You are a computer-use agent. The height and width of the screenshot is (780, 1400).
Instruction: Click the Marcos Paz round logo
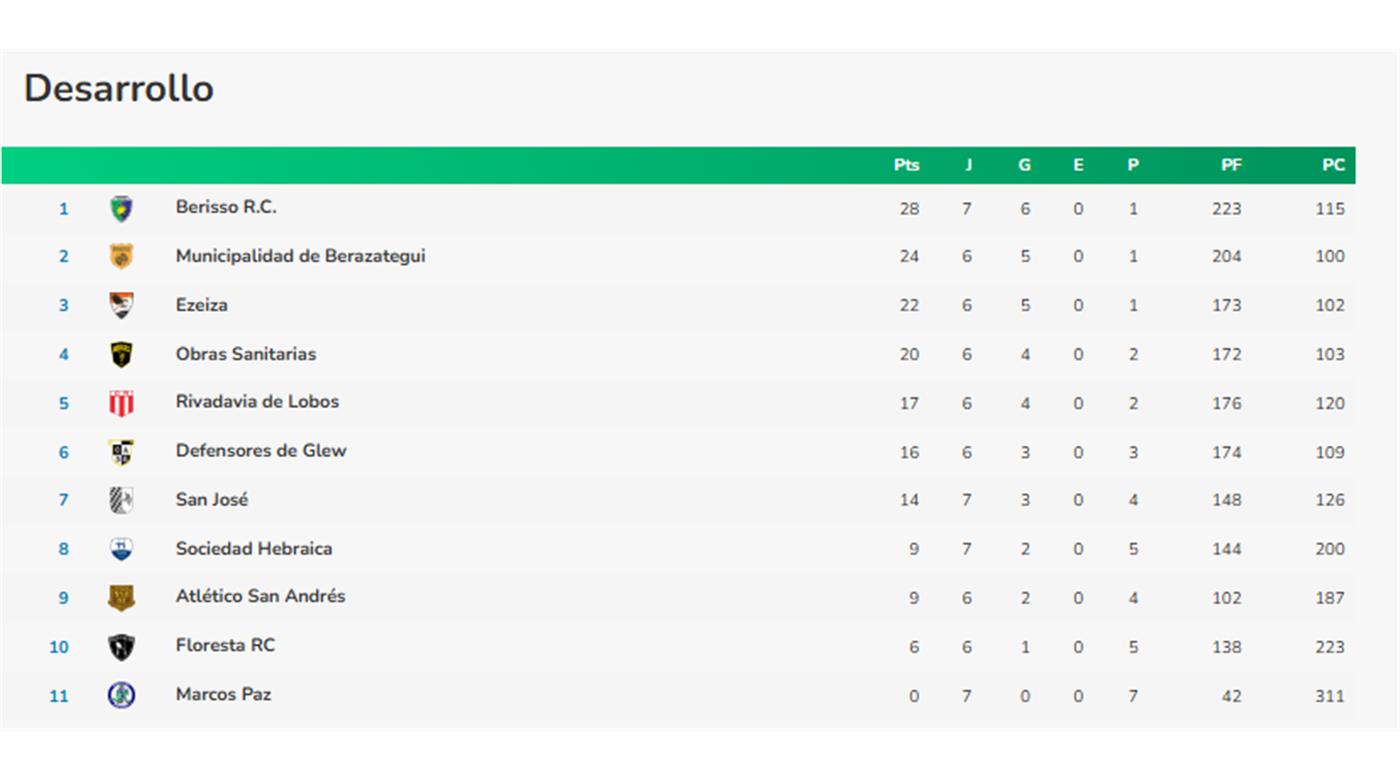click(x=121, y=695)
